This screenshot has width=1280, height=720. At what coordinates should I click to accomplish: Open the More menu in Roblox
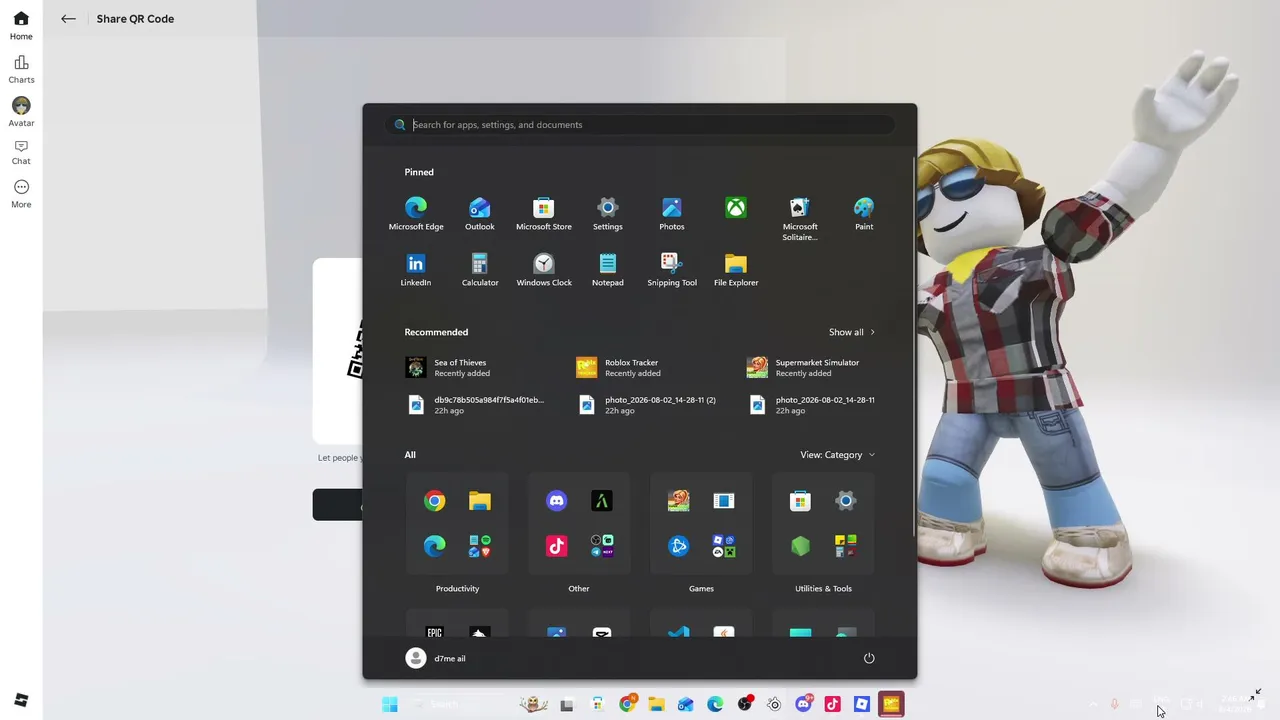click(21, 194)
